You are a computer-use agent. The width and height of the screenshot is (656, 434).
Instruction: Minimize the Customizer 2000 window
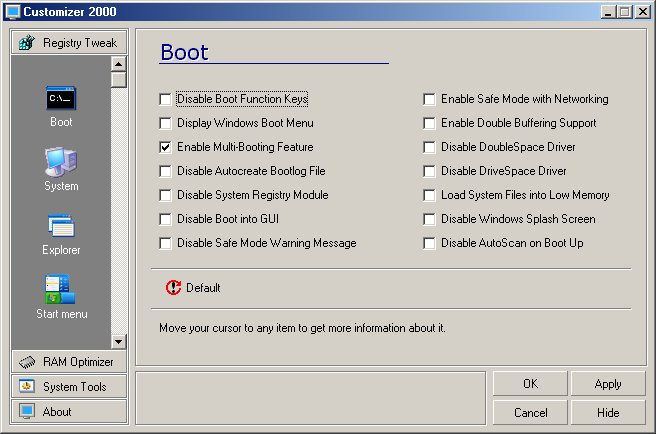coord(608,12)
